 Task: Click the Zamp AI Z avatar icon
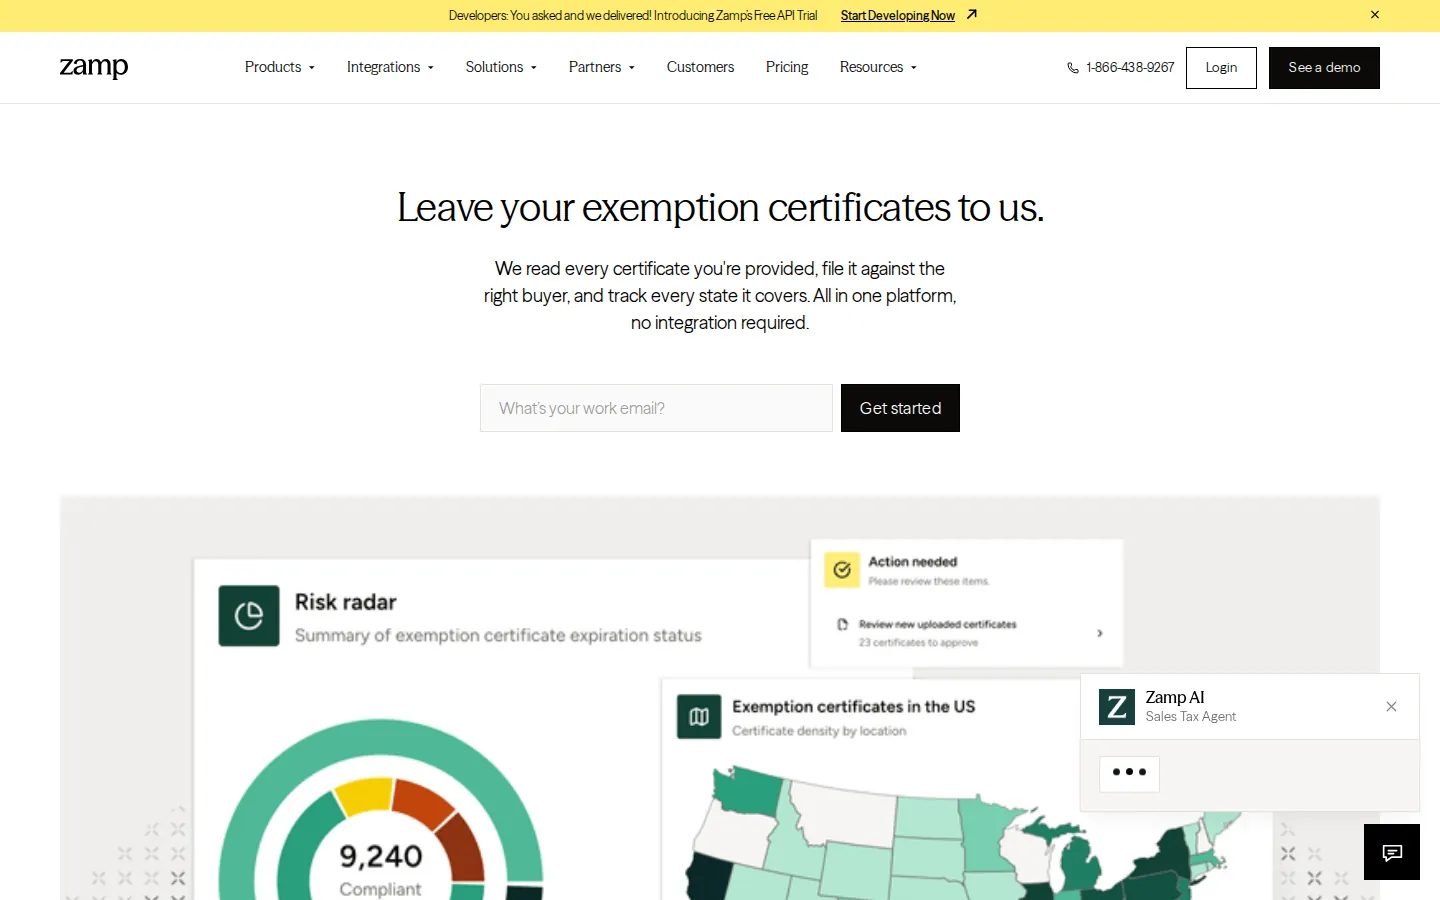pos(1117,707)
